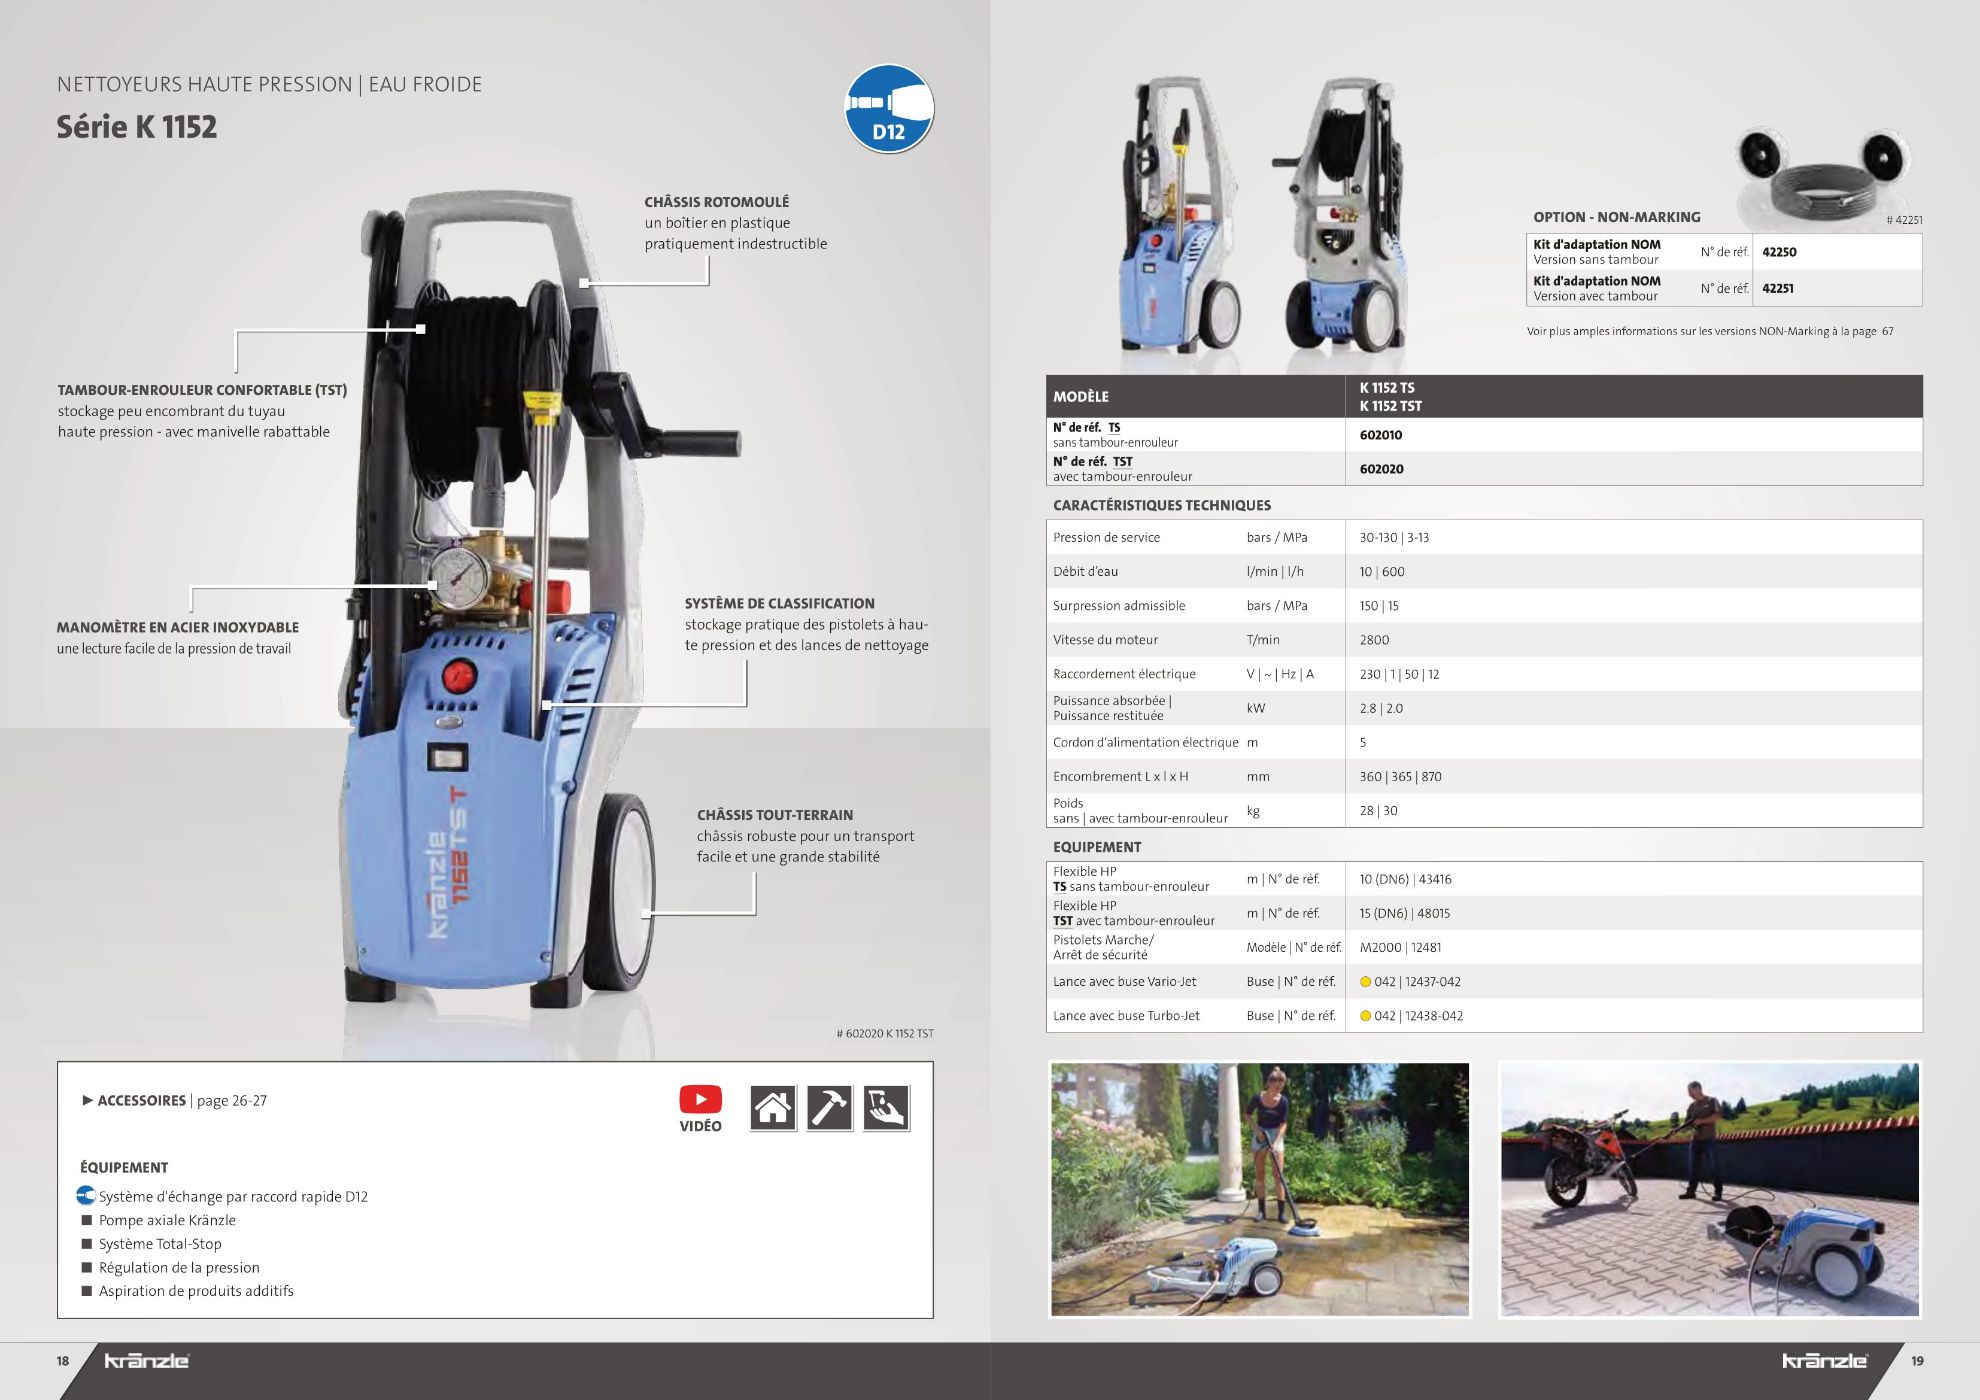Click the house application icon

[773, 1108]
